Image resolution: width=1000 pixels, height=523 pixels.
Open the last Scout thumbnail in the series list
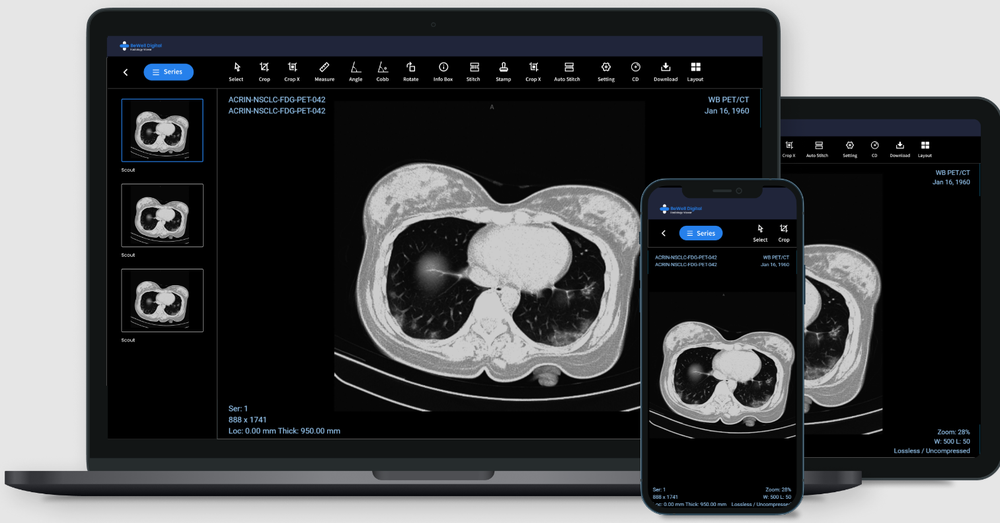click(x=162, y=300)
